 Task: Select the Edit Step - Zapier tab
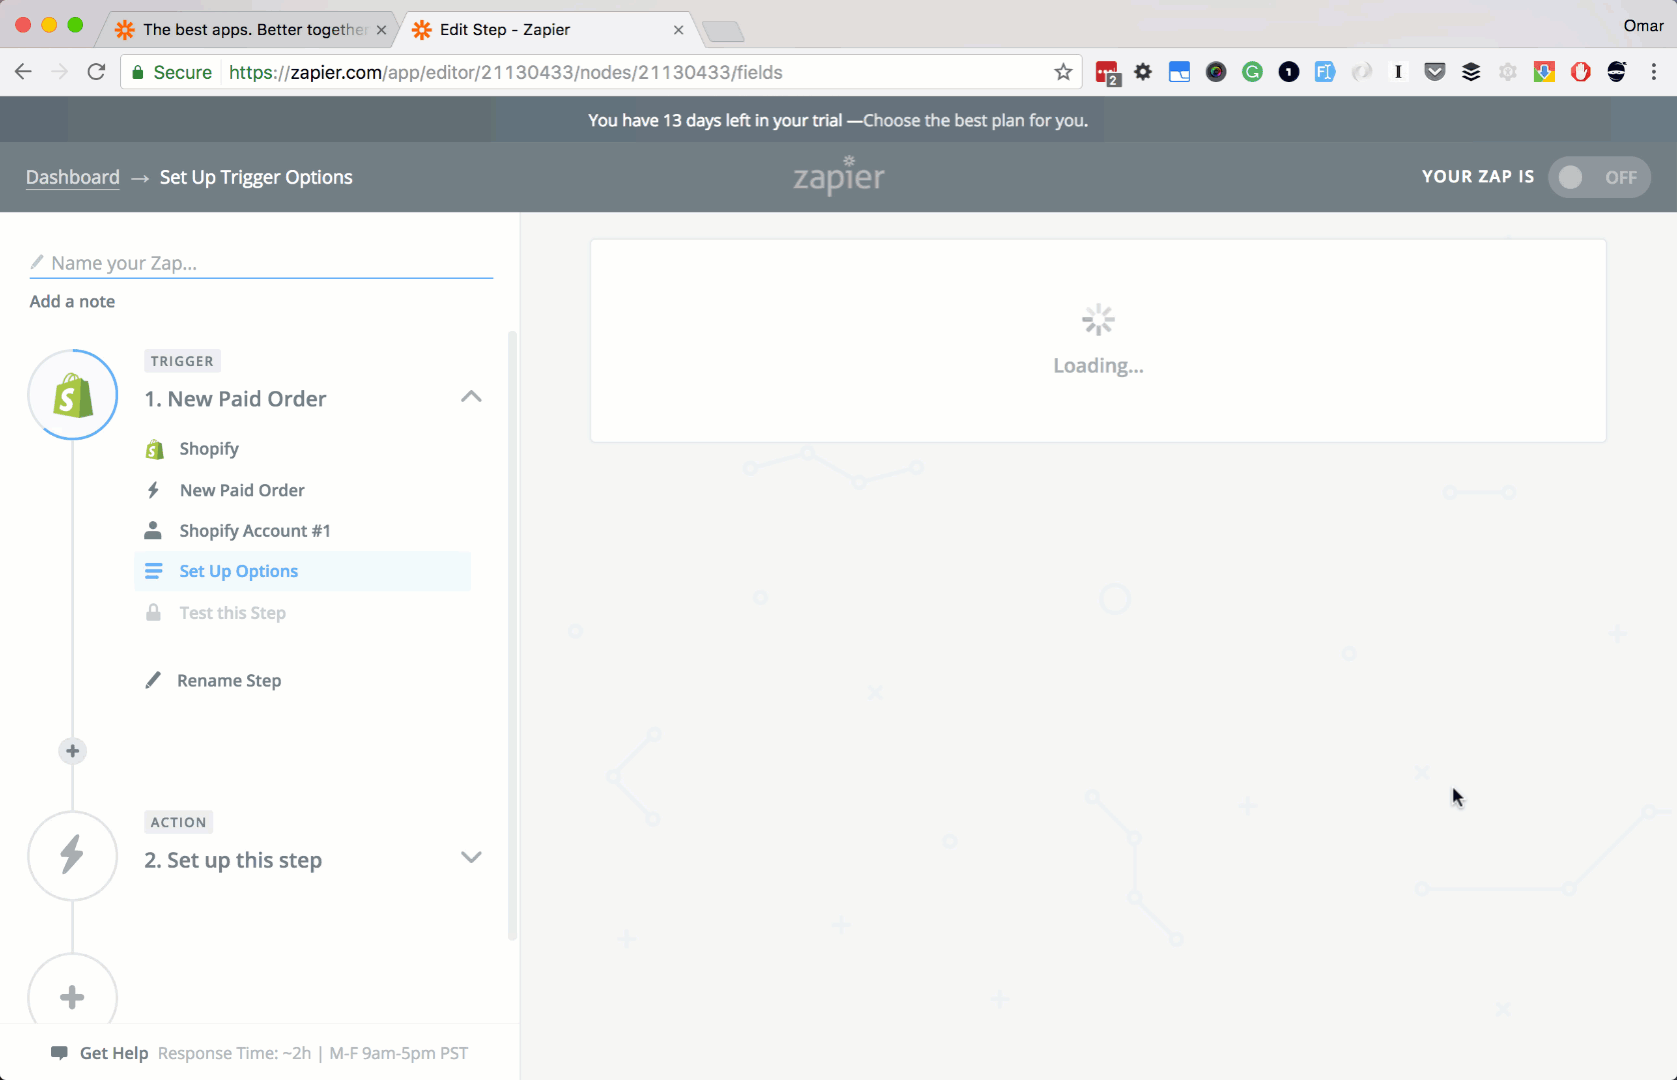(546, 30)
